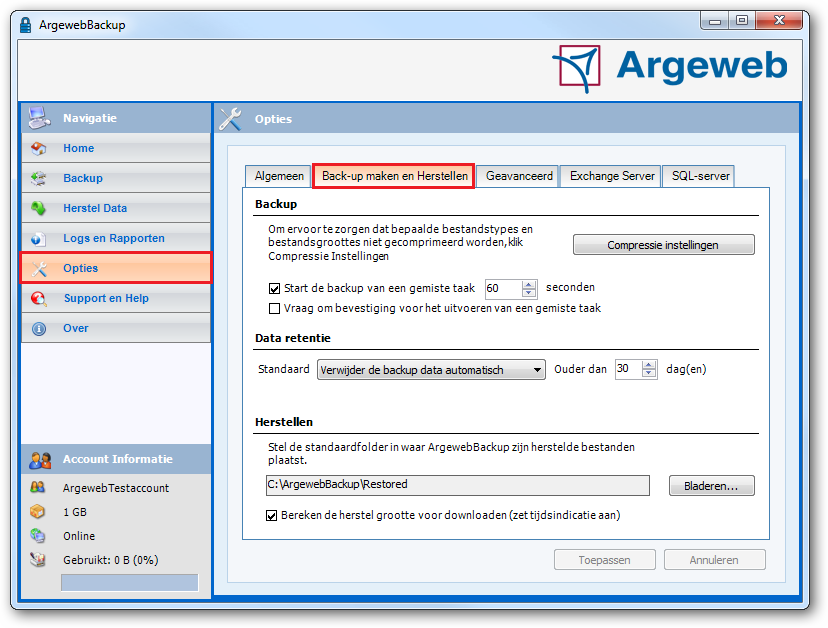
Task: Click the seconden number field showing 60
Action: click(503, 288)
